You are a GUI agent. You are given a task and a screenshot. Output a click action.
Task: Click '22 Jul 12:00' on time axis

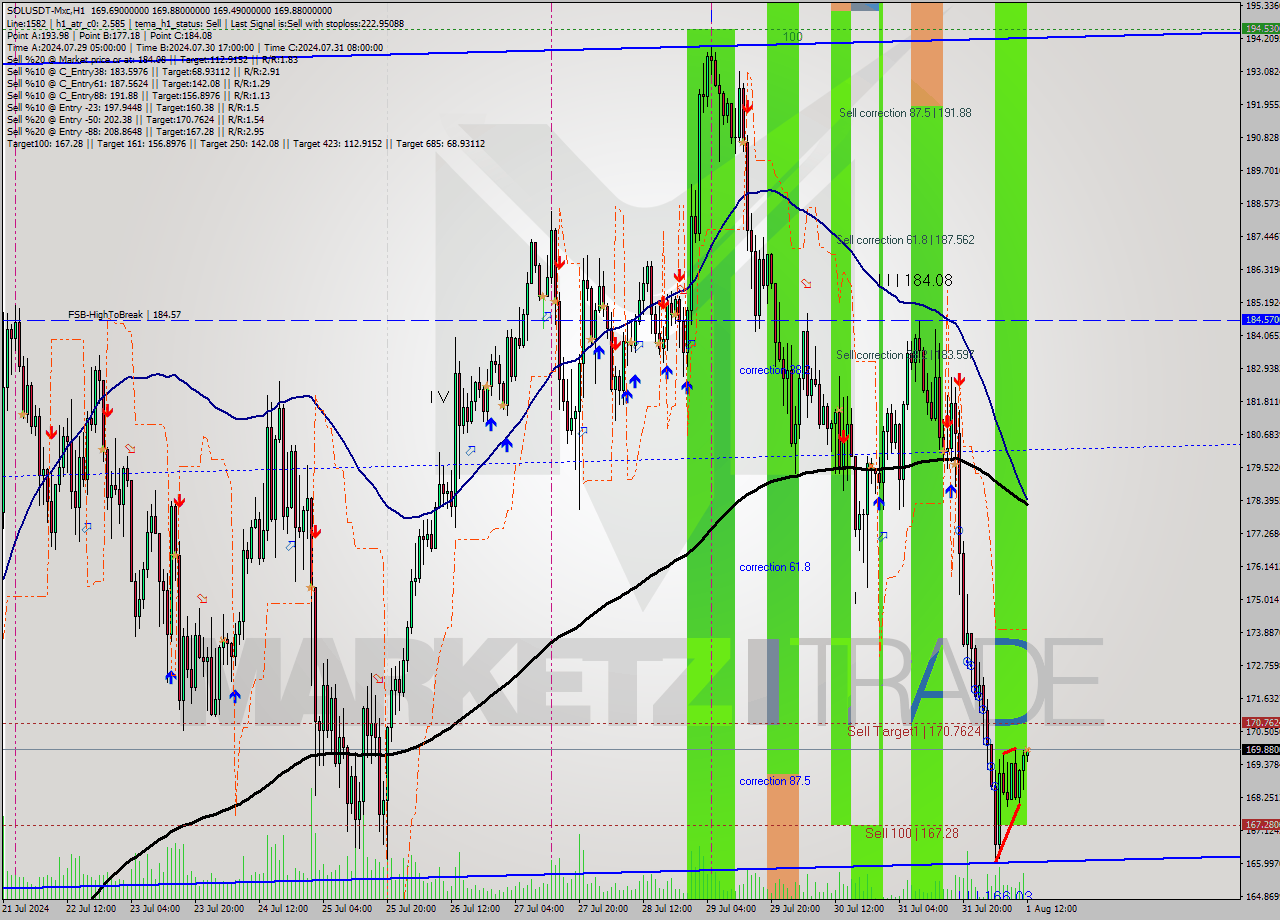click(89, 909)
